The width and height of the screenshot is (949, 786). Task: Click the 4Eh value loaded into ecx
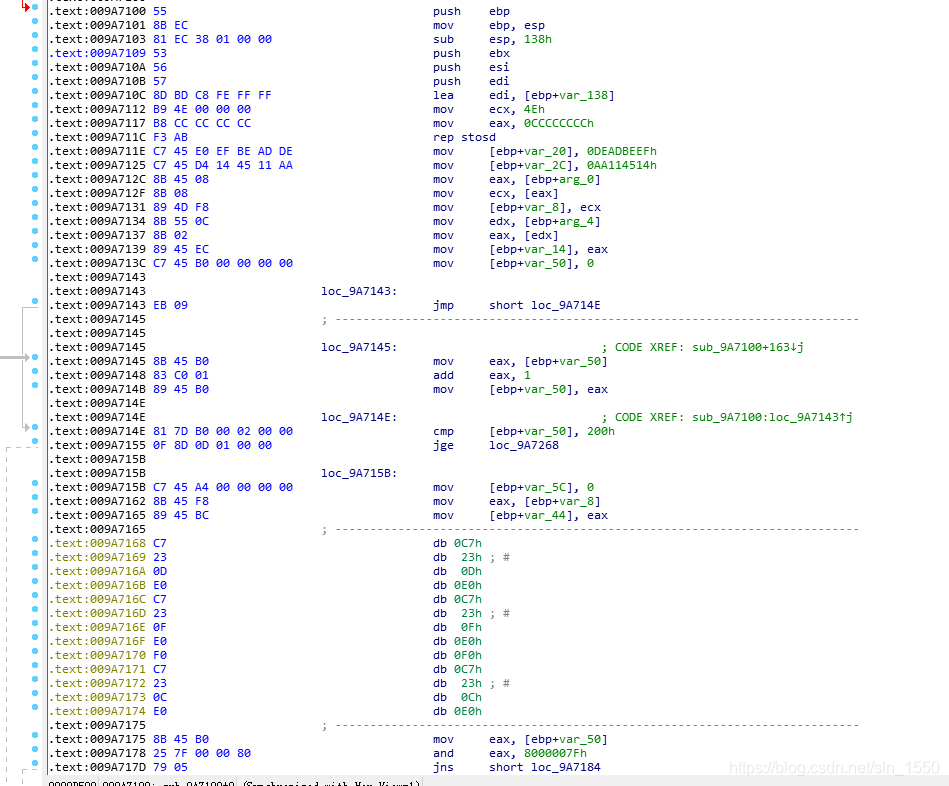534,110
